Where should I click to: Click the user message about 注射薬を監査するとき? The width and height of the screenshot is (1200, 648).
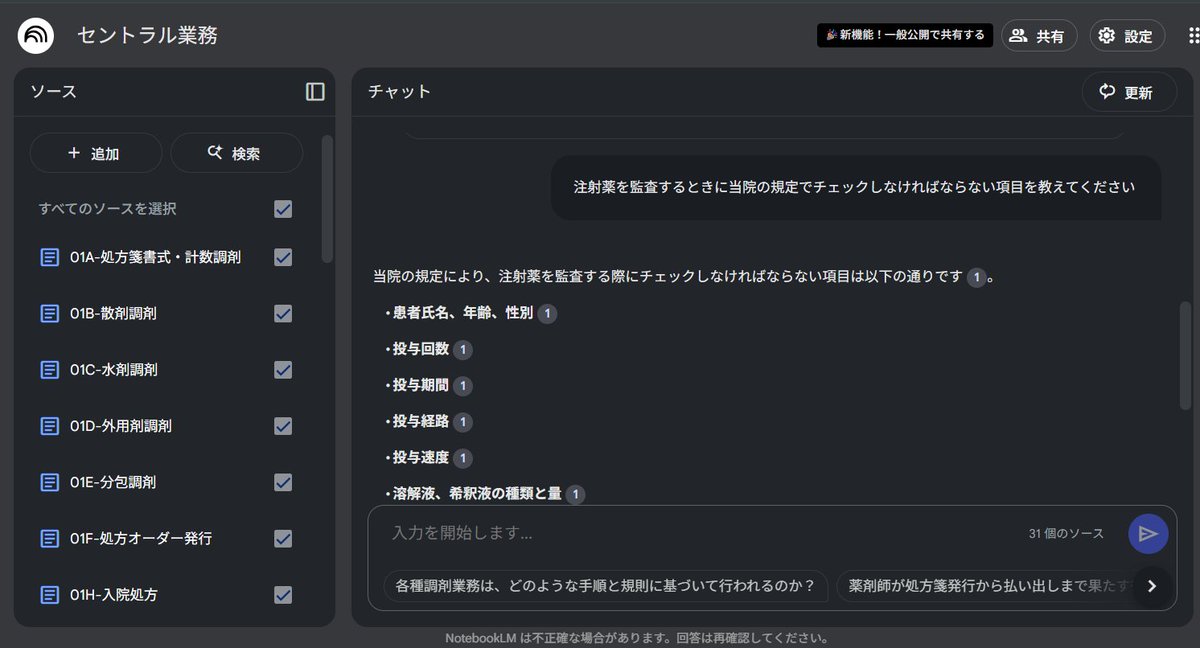[x=856, y=187]
